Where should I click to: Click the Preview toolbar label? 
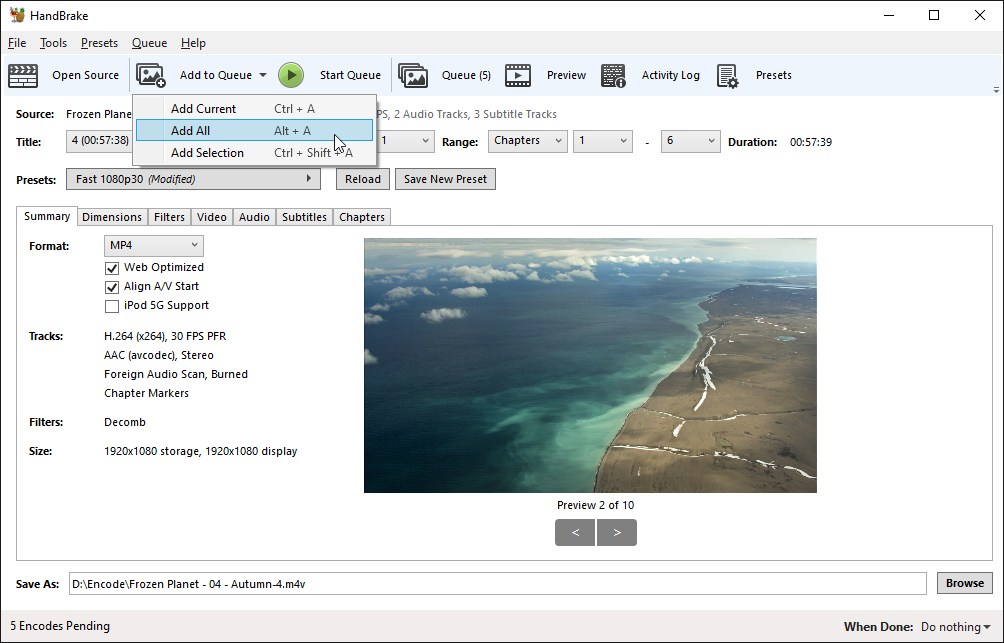[566, 76]
